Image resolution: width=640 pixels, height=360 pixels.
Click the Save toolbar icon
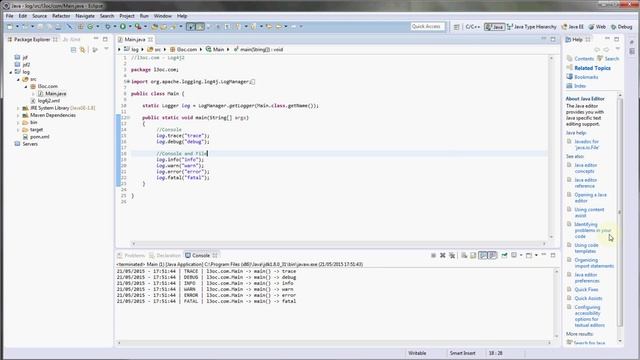40,27
